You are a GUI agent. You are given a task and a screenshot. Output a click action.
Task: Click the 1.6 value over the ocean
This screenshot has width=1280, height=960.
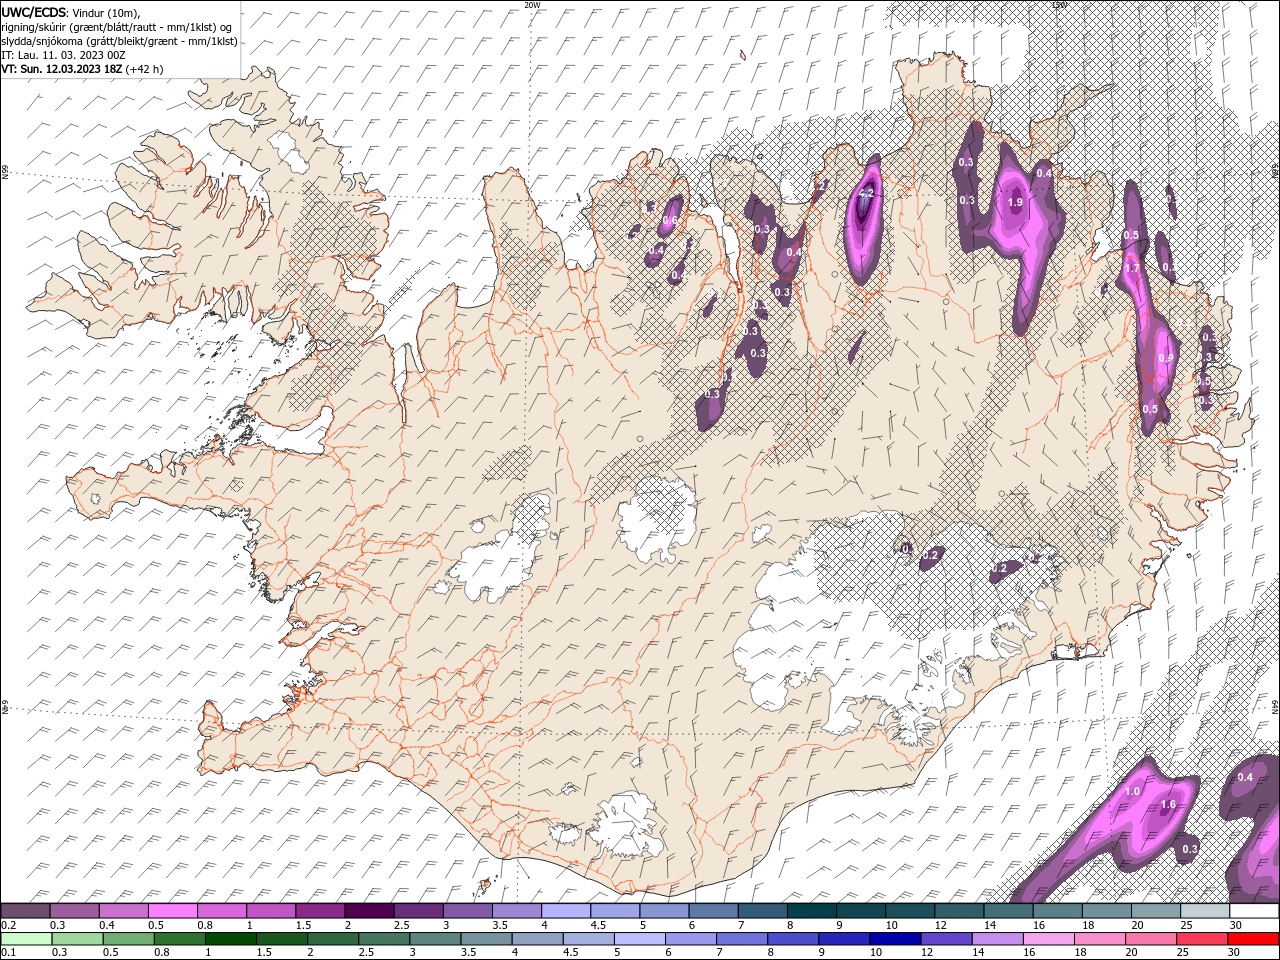click(x=1168, y=805)
